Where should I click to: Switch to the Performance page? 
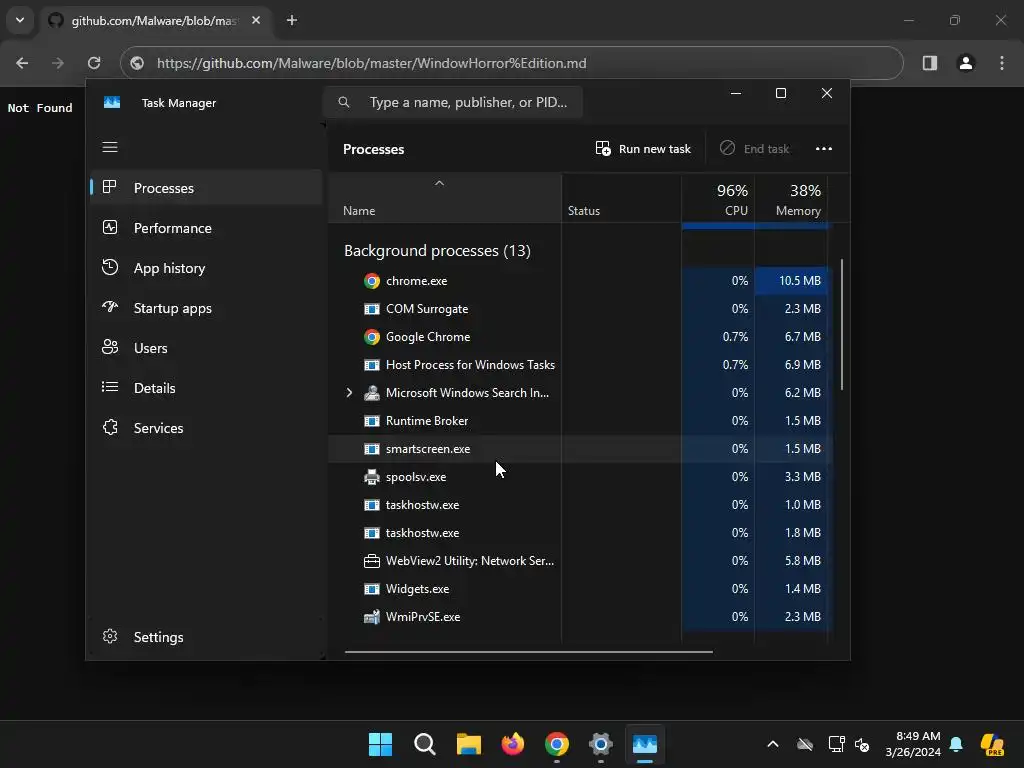206,228
